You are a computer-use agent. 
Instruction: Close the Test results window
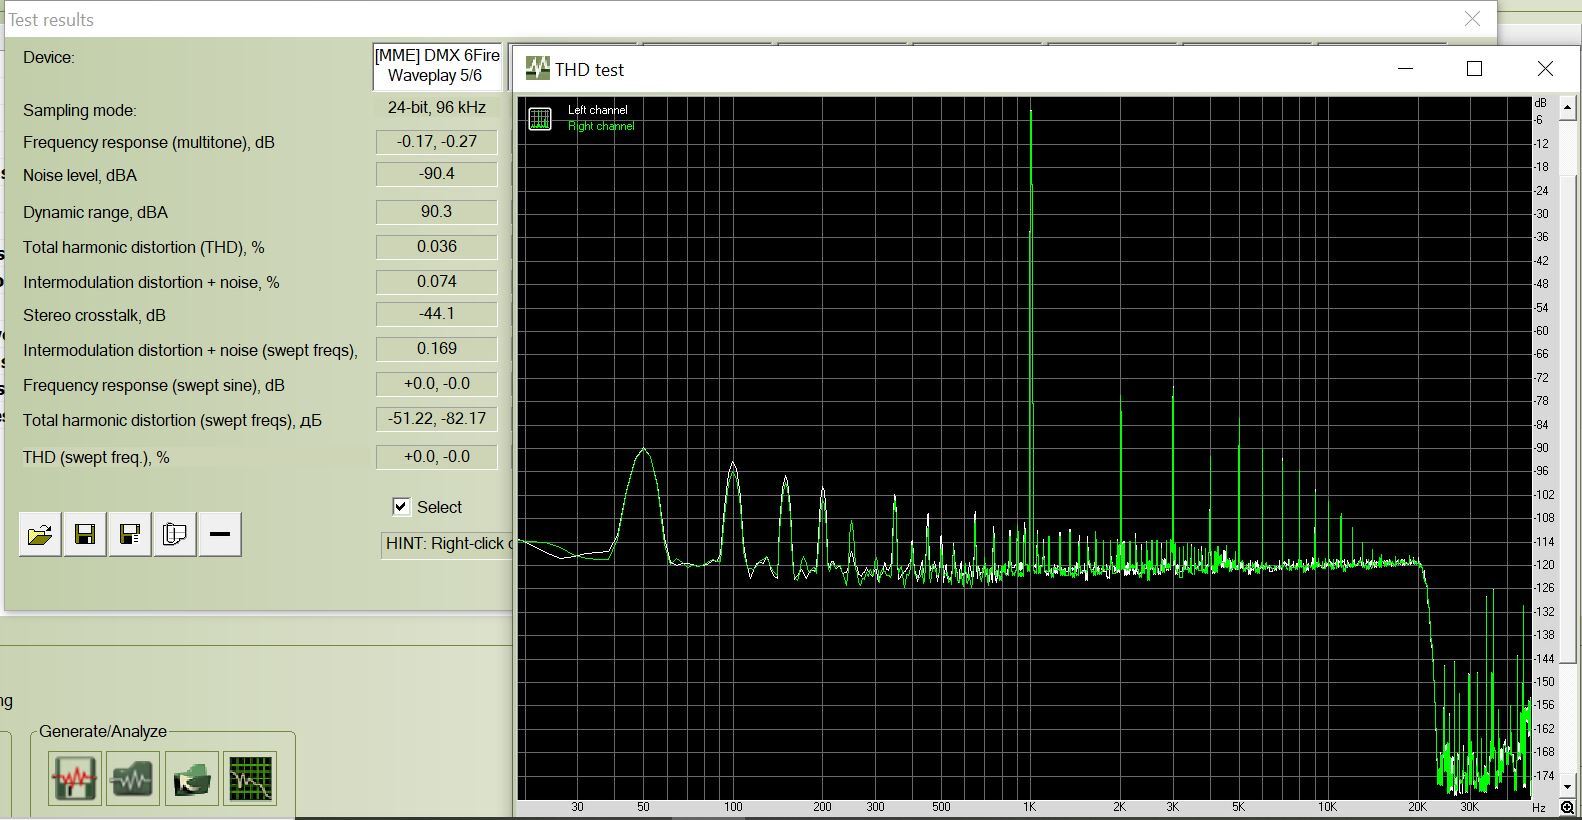tap(1472, 19)
